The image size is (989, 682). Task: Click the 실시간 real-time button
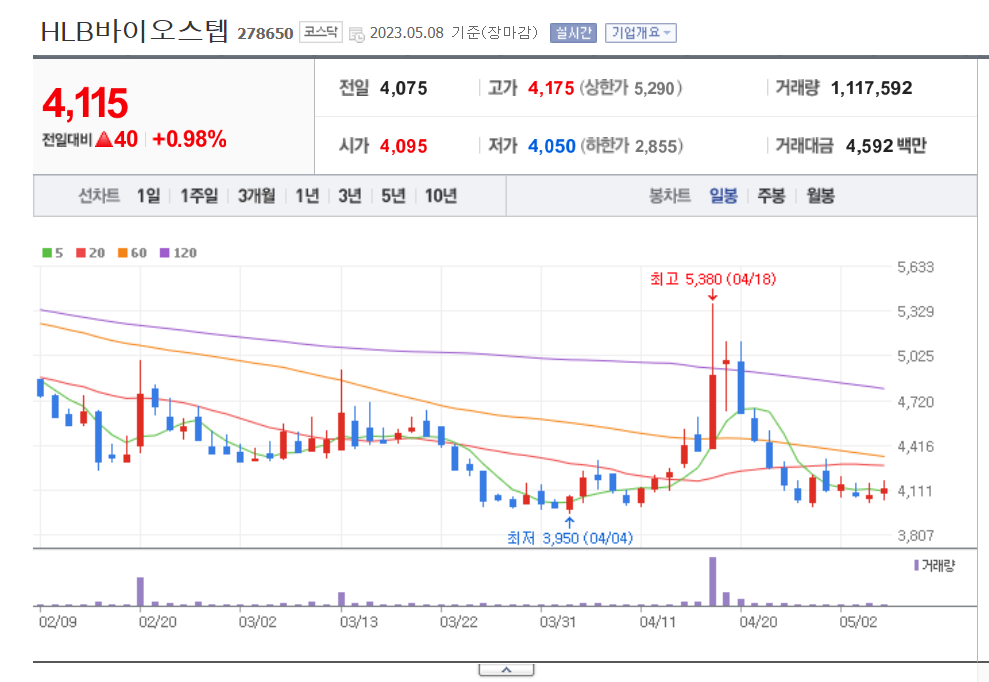click(x=573, y=33)
